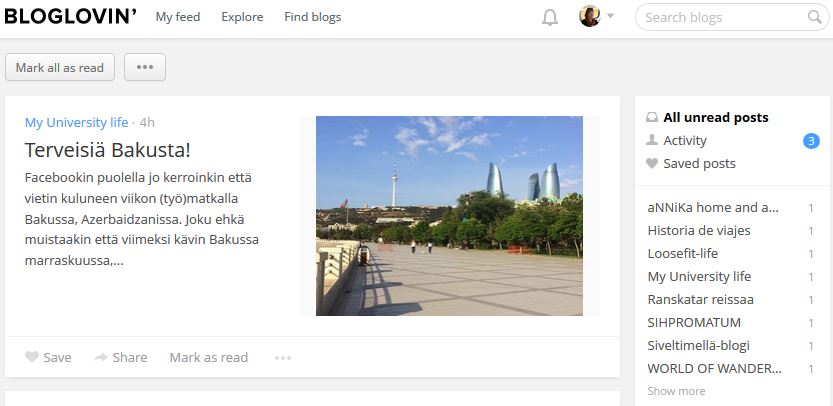Open the Find blogs menu item
The image size is (833, 406).
click(312, 17)
